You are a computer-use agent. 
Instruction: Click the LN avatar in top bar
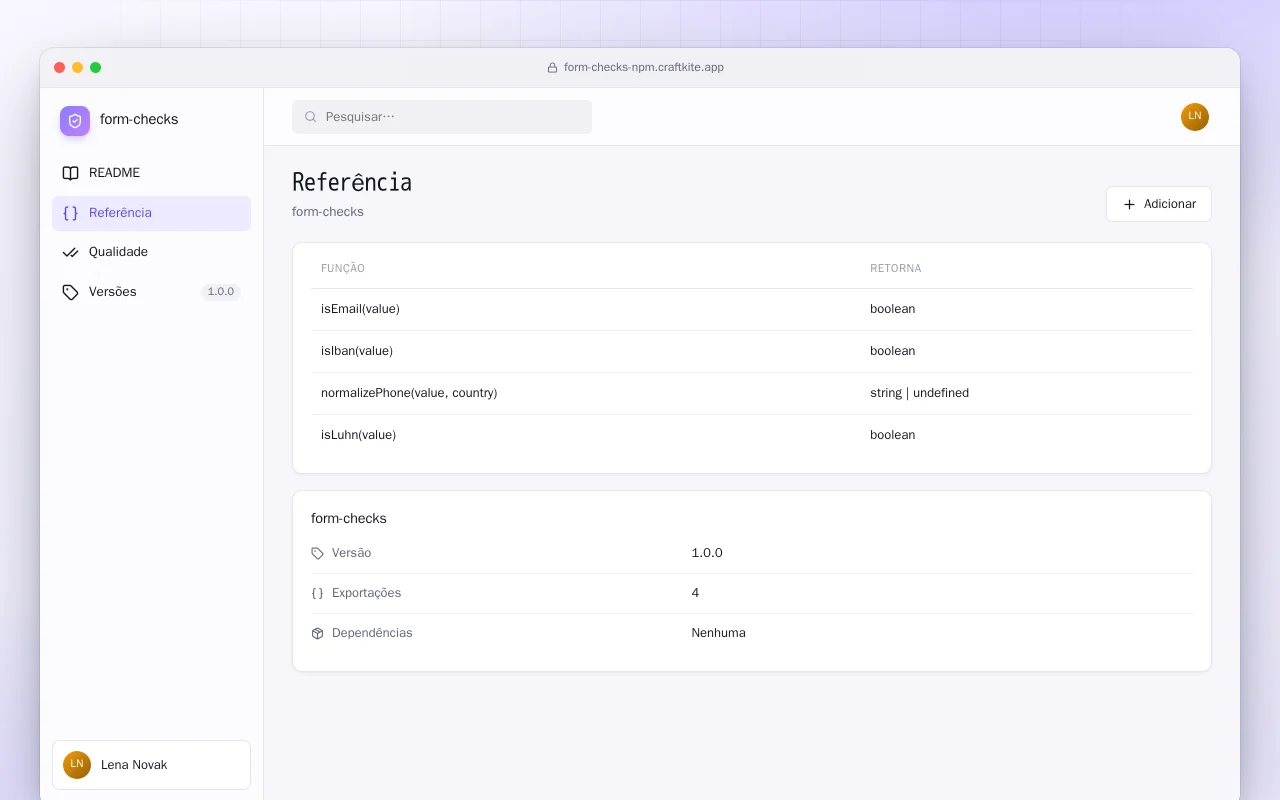(x=1195, y=117)
